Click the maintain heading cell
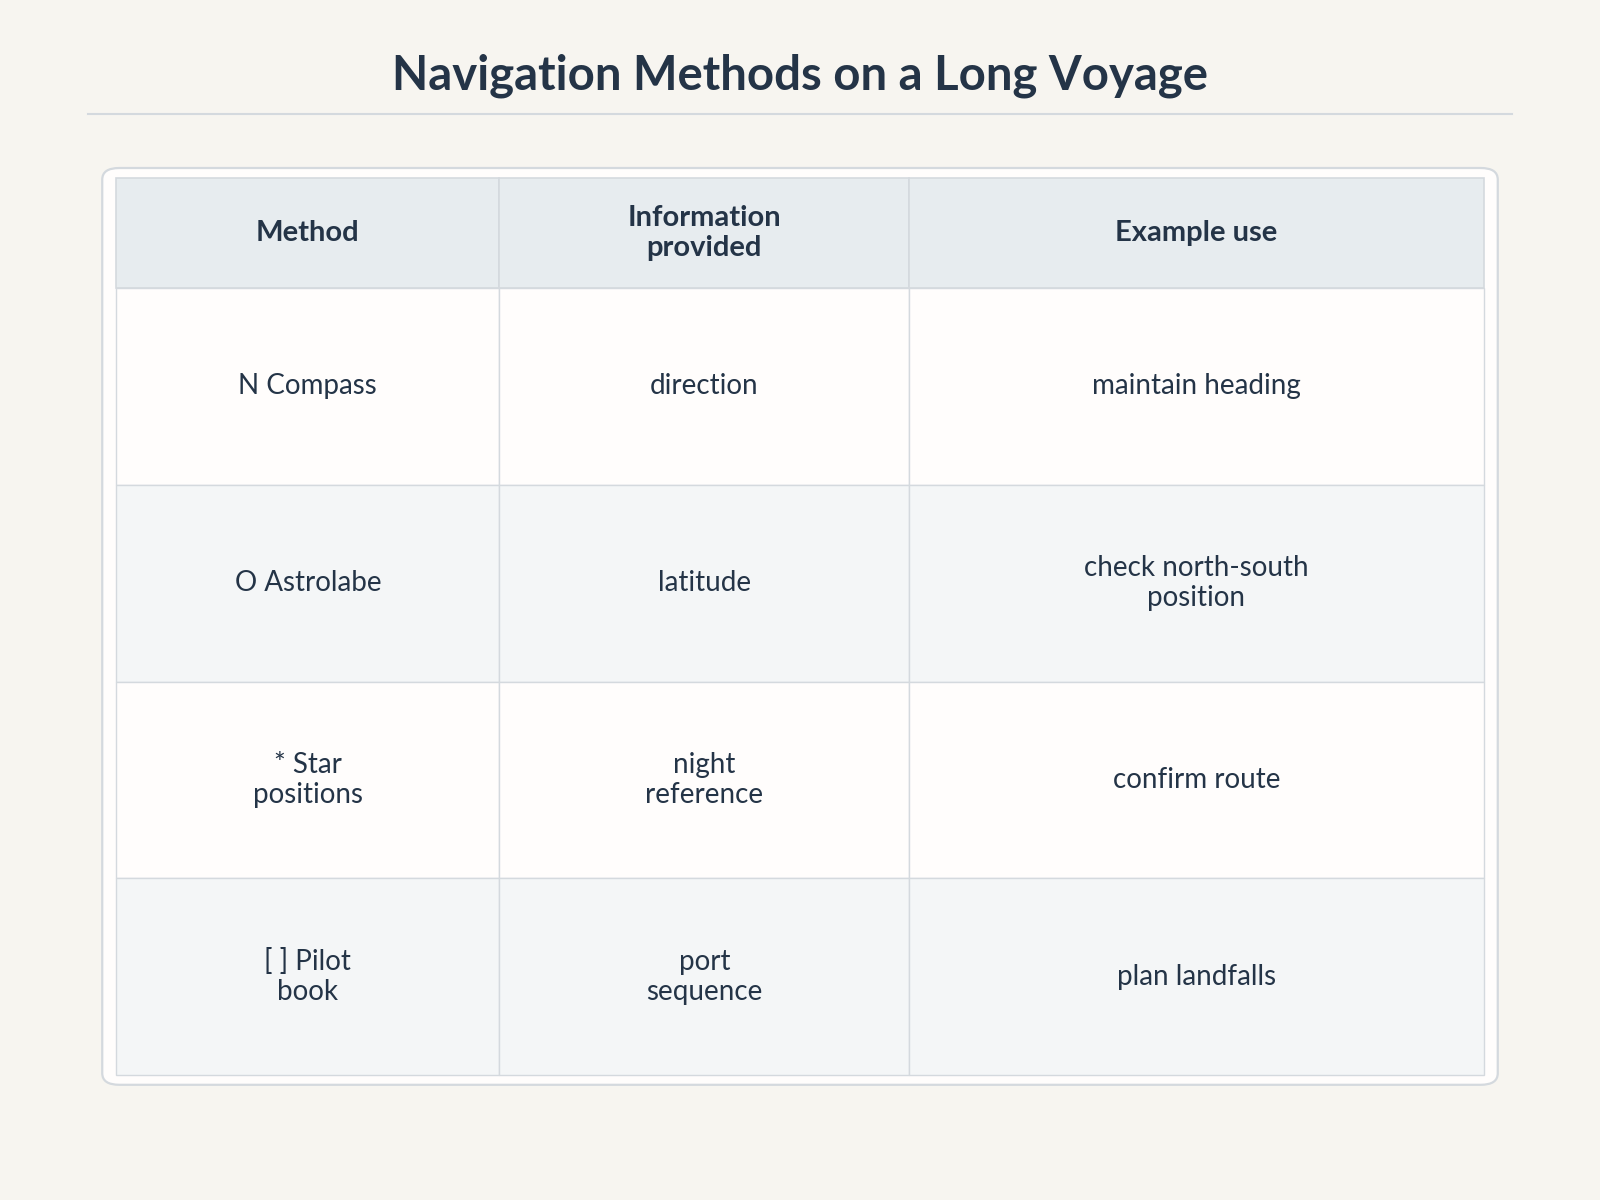The width and height of the screenshot is (1600, 1200). (1196, 387)
